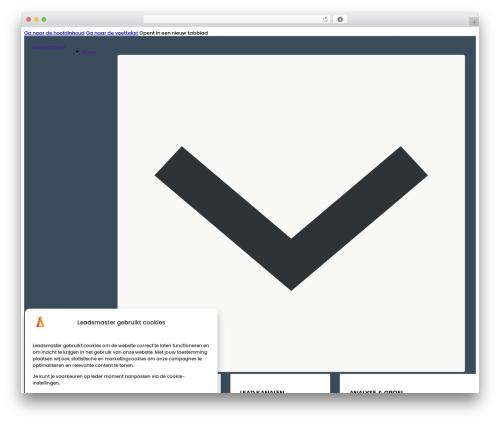Follow the 'Ga naar de hoofdinhoud' link
This screenshot has width=500, height=423.
[x=54, y=33]
